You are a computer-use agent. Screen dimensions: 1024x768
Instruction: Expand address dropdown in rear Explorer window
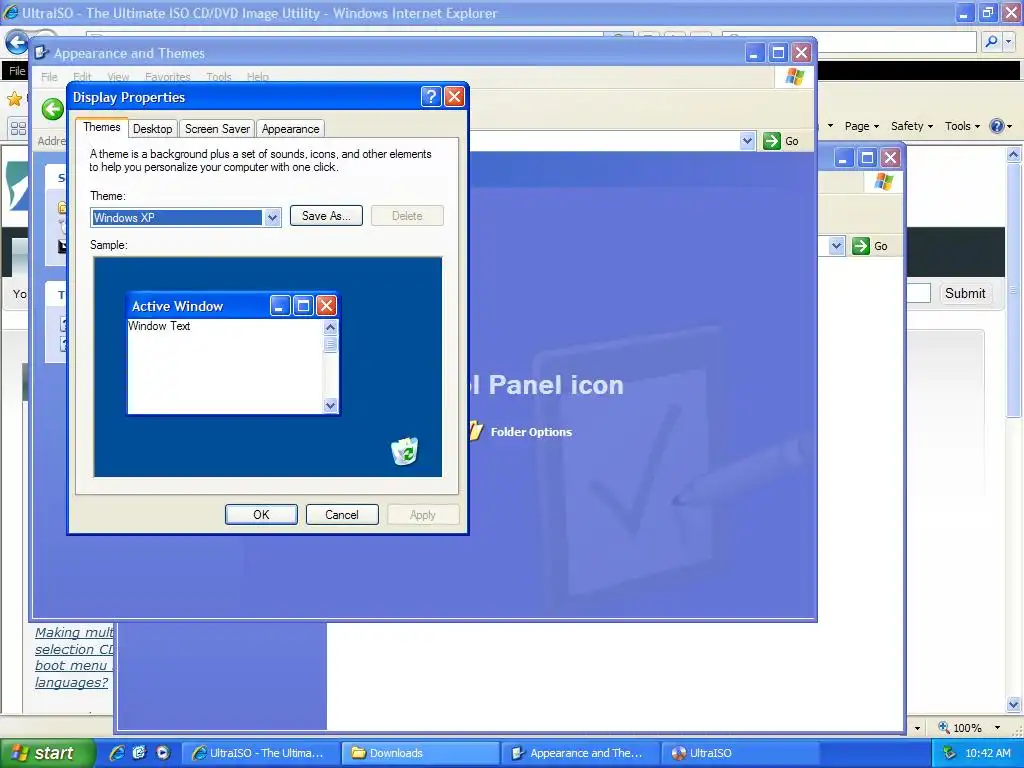837,246
